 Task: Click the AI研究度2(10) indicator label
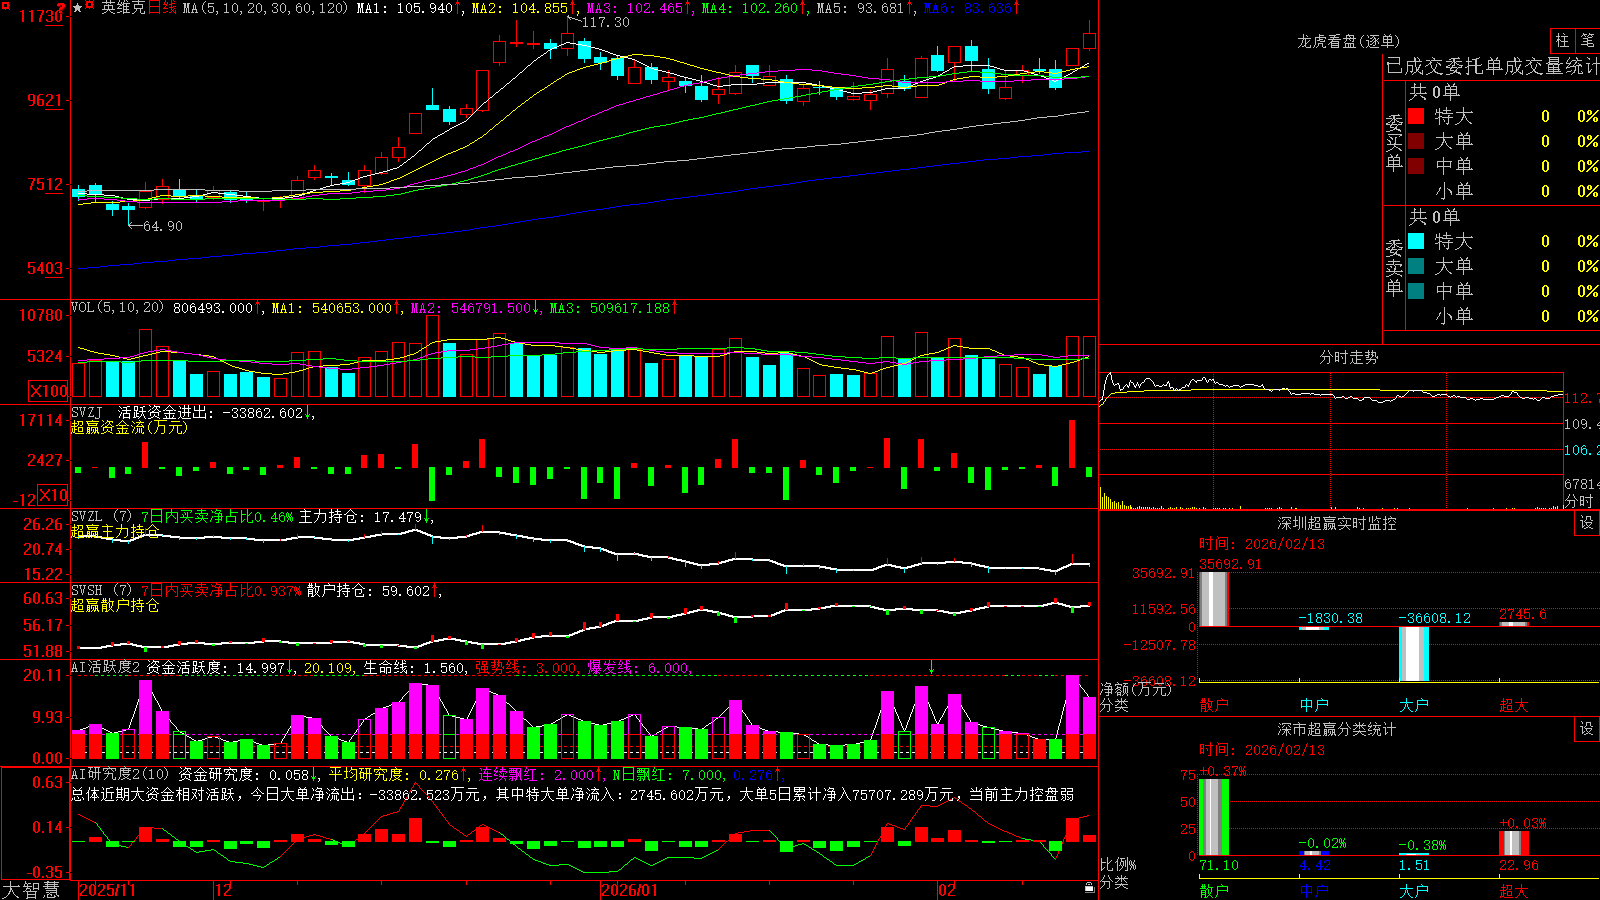coord(120,774)
